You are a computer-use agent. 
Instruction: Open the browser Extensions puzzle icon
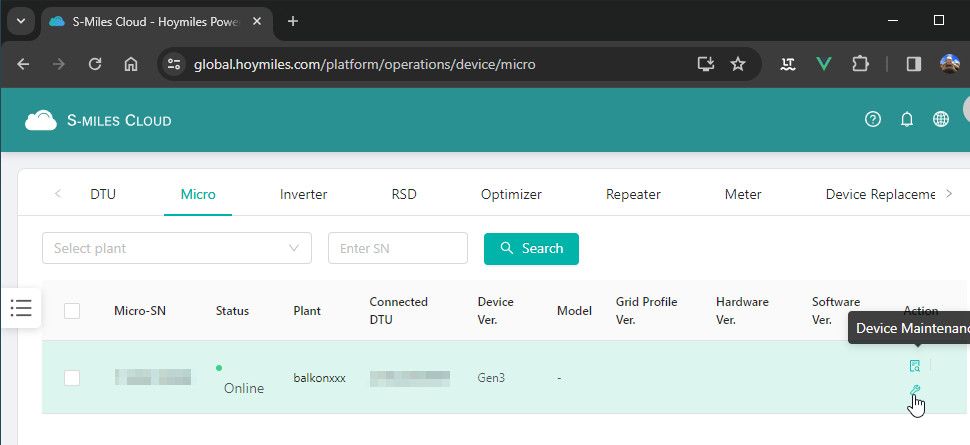859,64
